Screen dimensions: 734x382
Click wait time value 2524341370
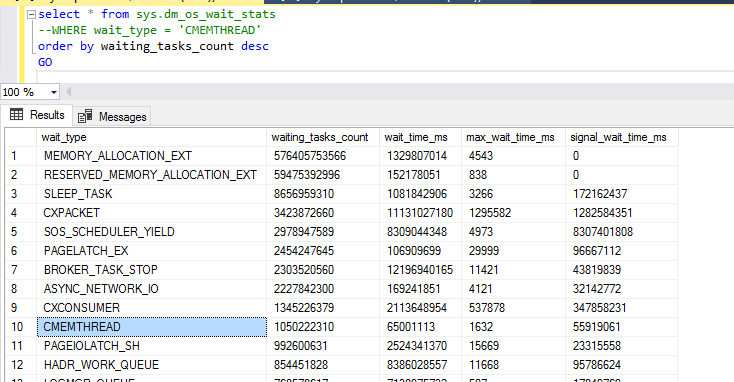point(420,346)
